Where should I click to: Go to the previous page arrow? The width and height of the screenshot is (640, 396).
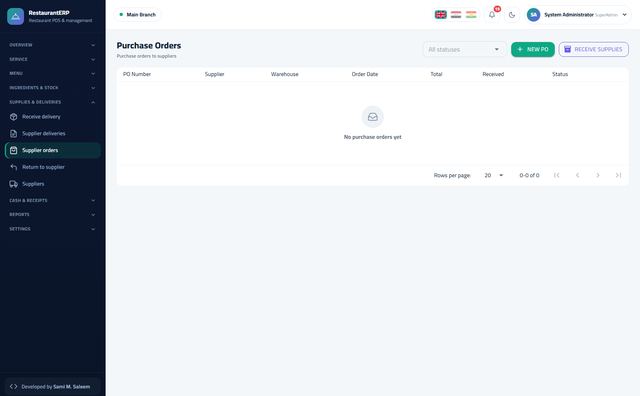tap(577, 175)
